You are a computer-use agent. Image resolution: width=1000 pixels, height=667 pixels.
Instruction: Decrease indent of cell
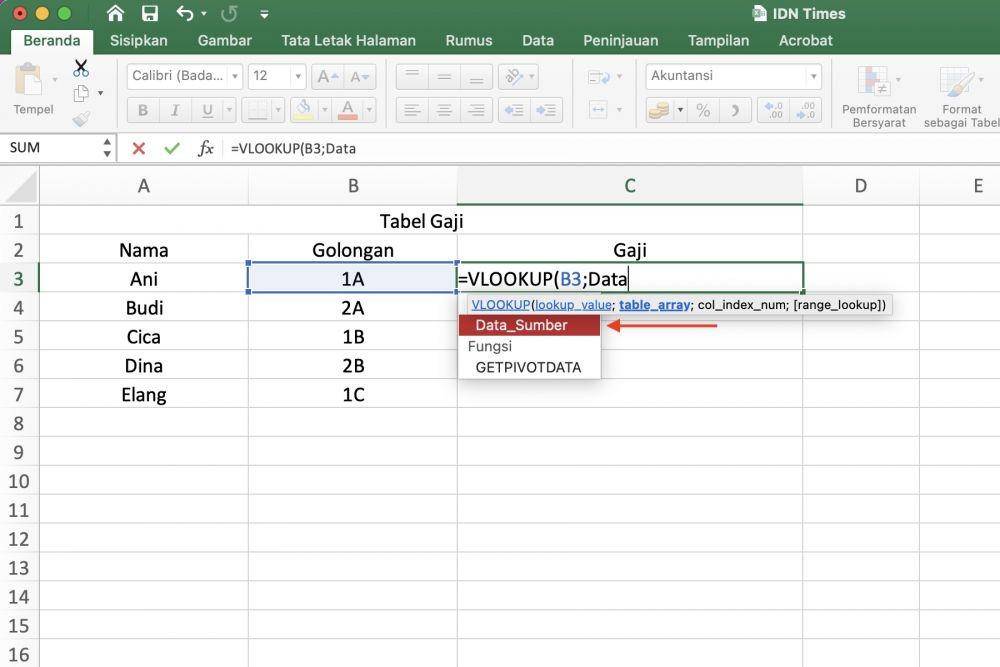click(514, 110)
